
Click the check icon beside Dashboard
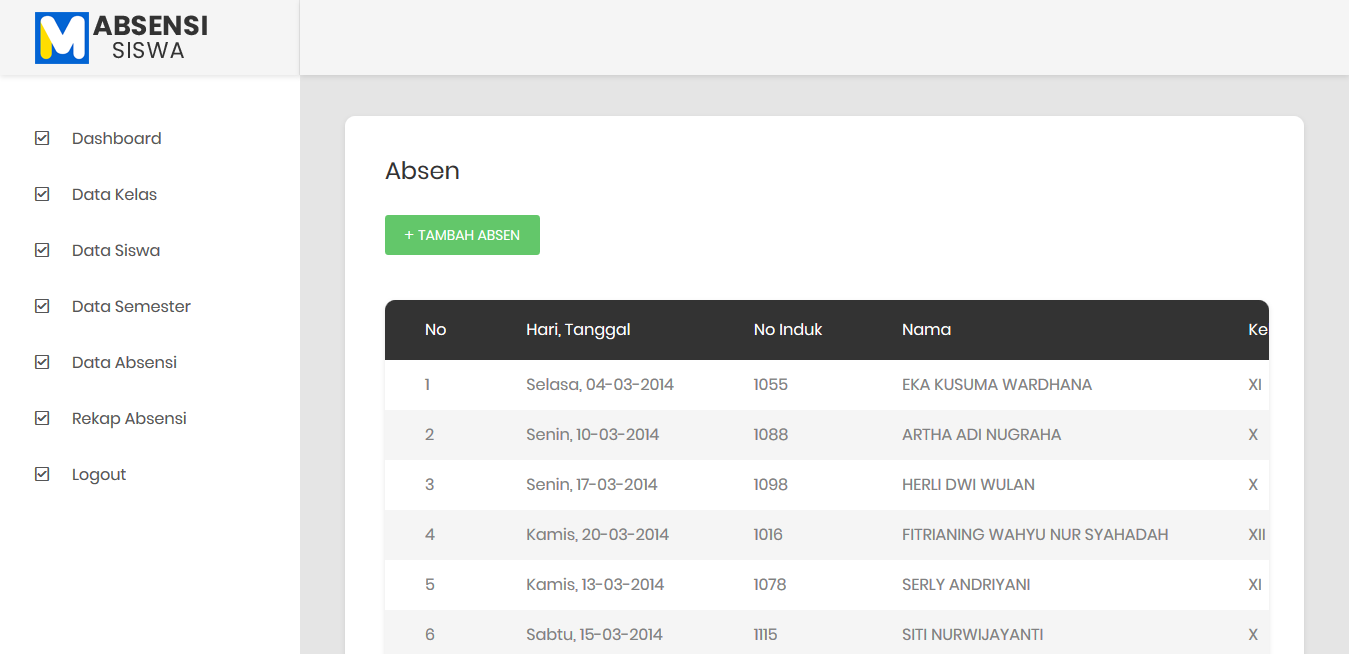[42, 138]
